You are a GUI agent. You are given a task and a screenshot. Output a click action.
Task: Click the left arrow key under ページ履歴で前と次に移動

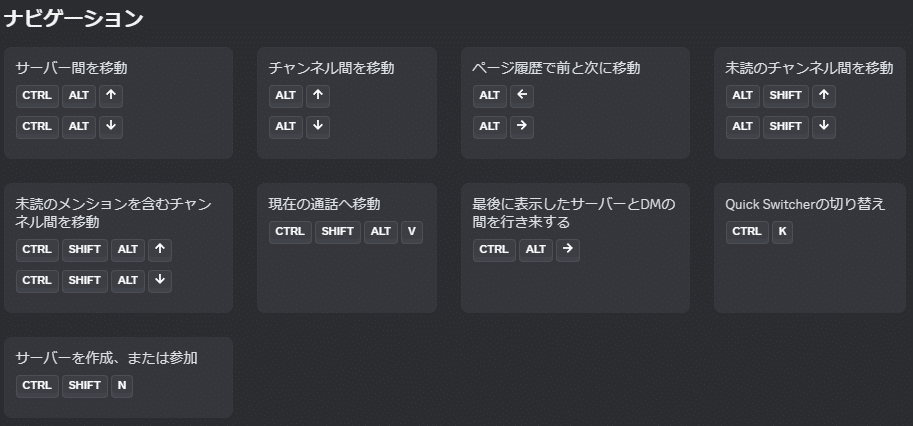pyautogui.click(x=522, y=96)
